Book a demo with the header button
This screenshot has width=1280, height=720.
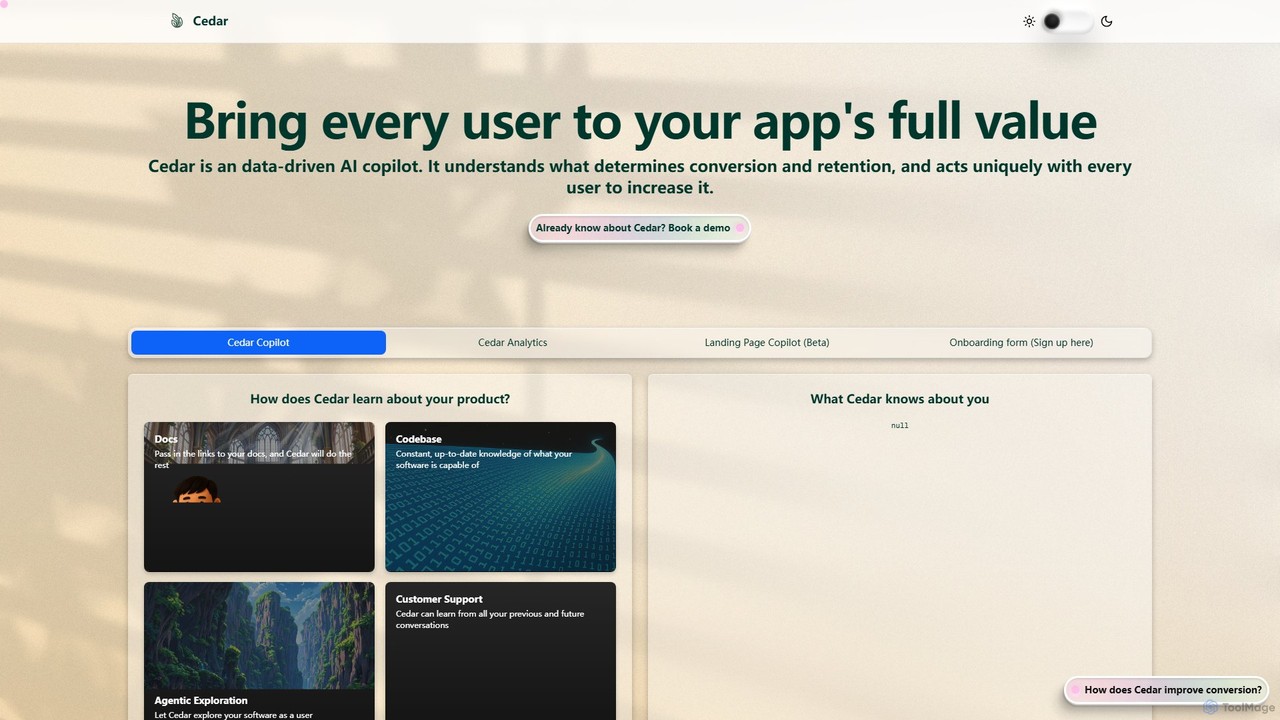coord(639,228)
